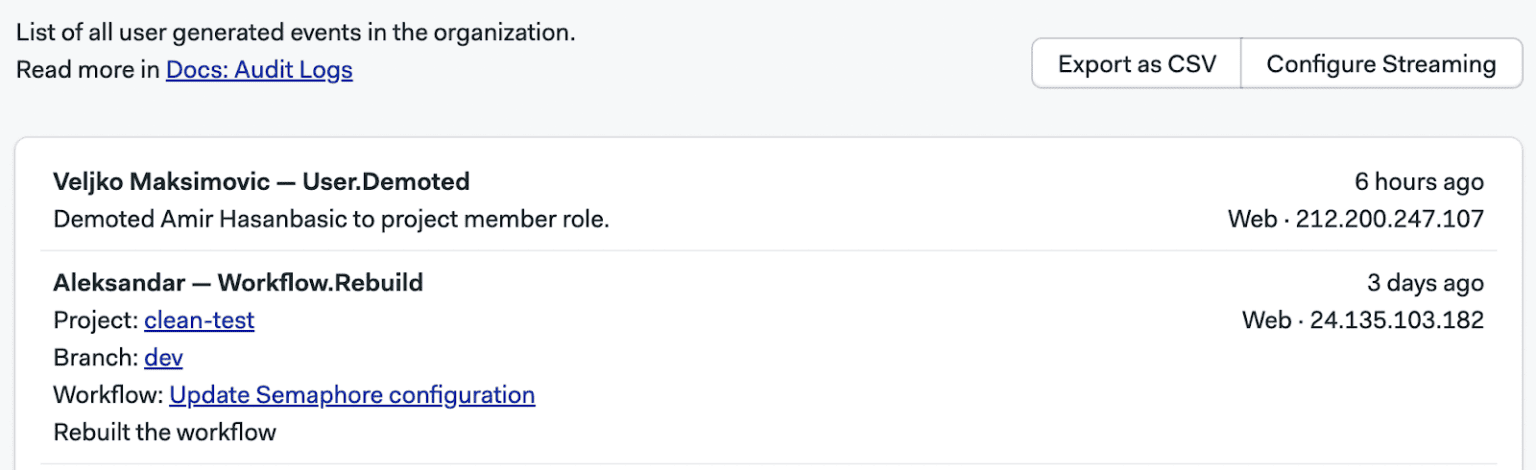
Task: Click the 3 days ago timestamp
Action: (x=1425, y=283)
